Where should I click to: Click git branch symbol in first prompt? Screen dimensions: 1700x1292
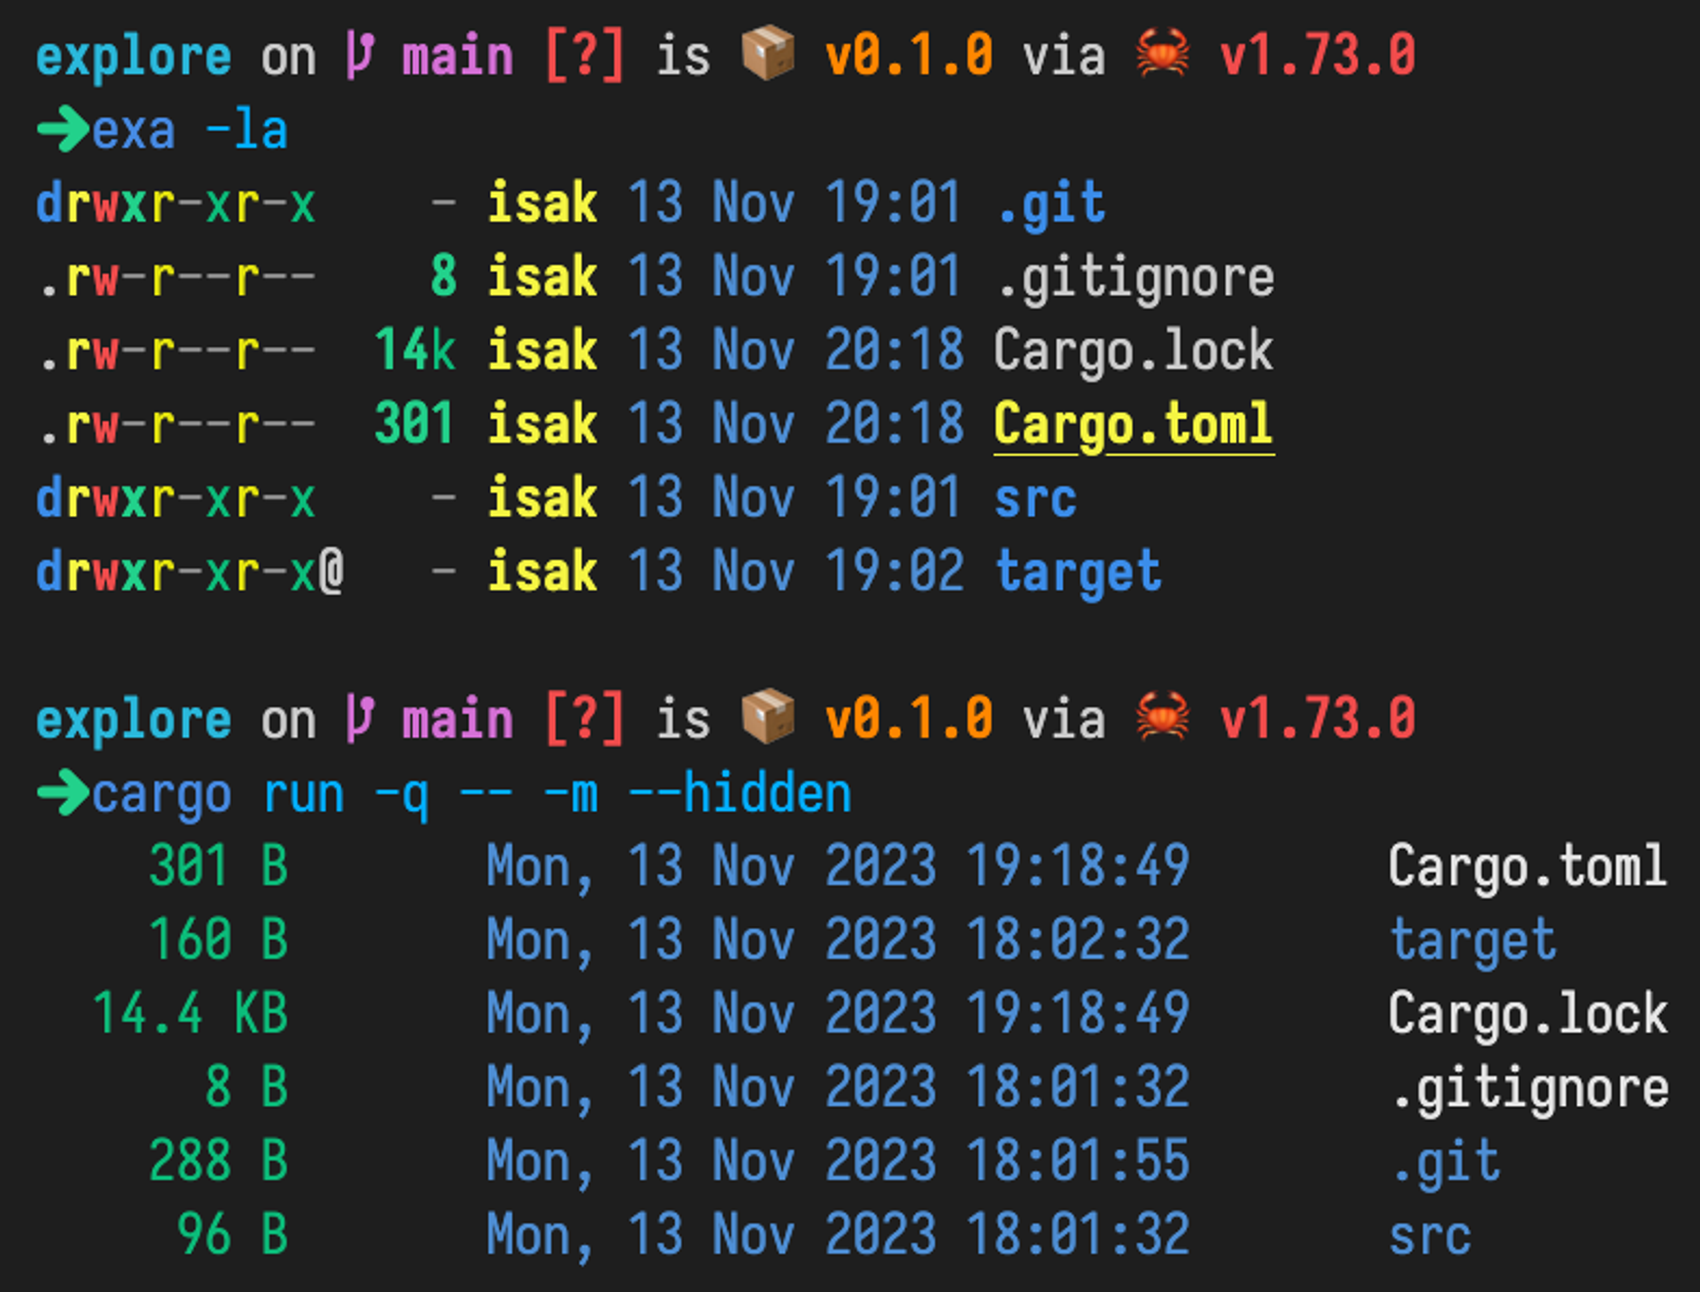click(x=360, y=54)
